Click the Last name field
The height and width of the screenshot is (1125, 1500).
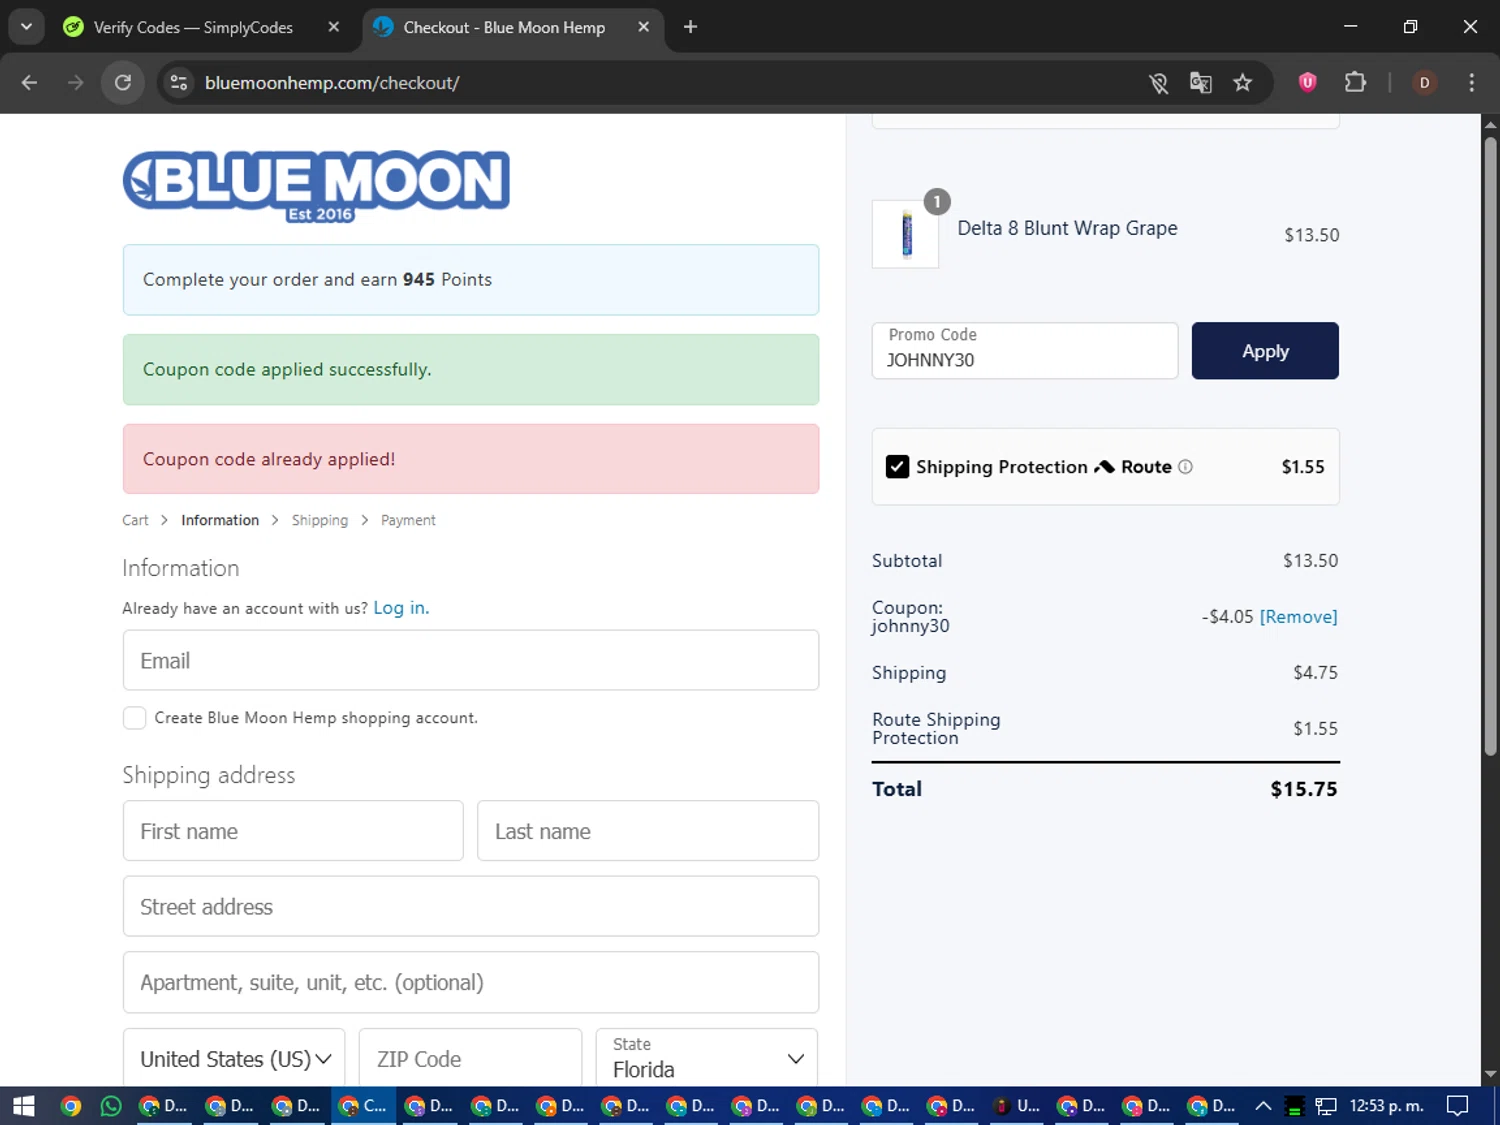[x=648, y=831]
